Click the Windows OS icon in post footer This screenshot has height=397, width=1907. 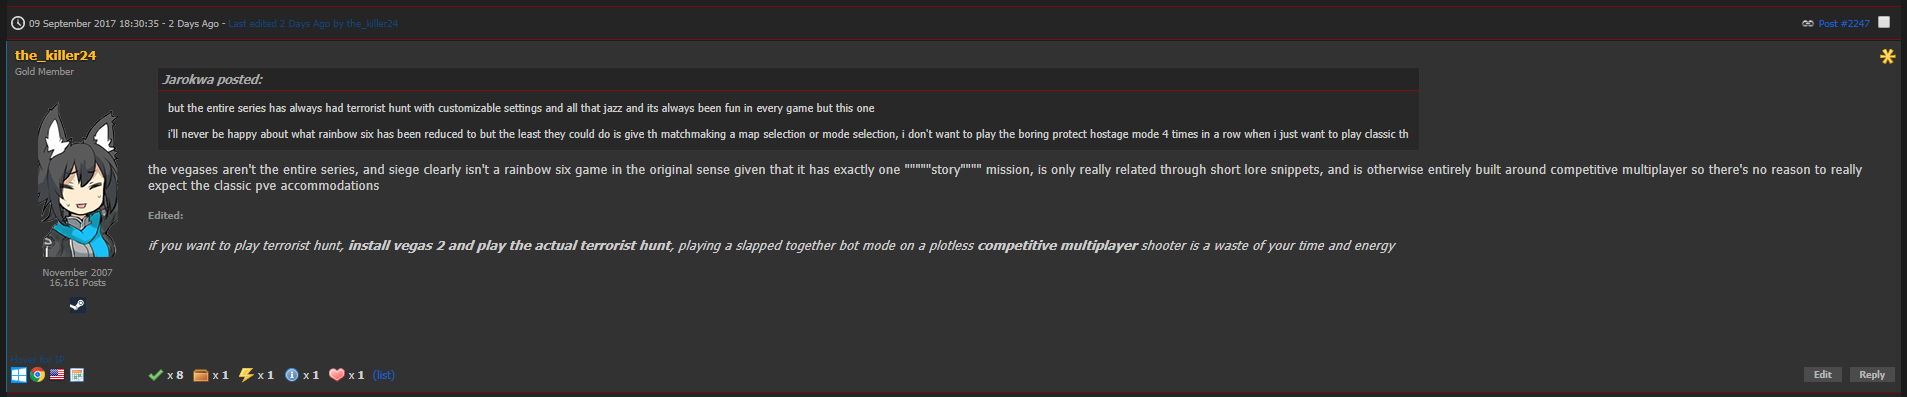click(19, 375)
